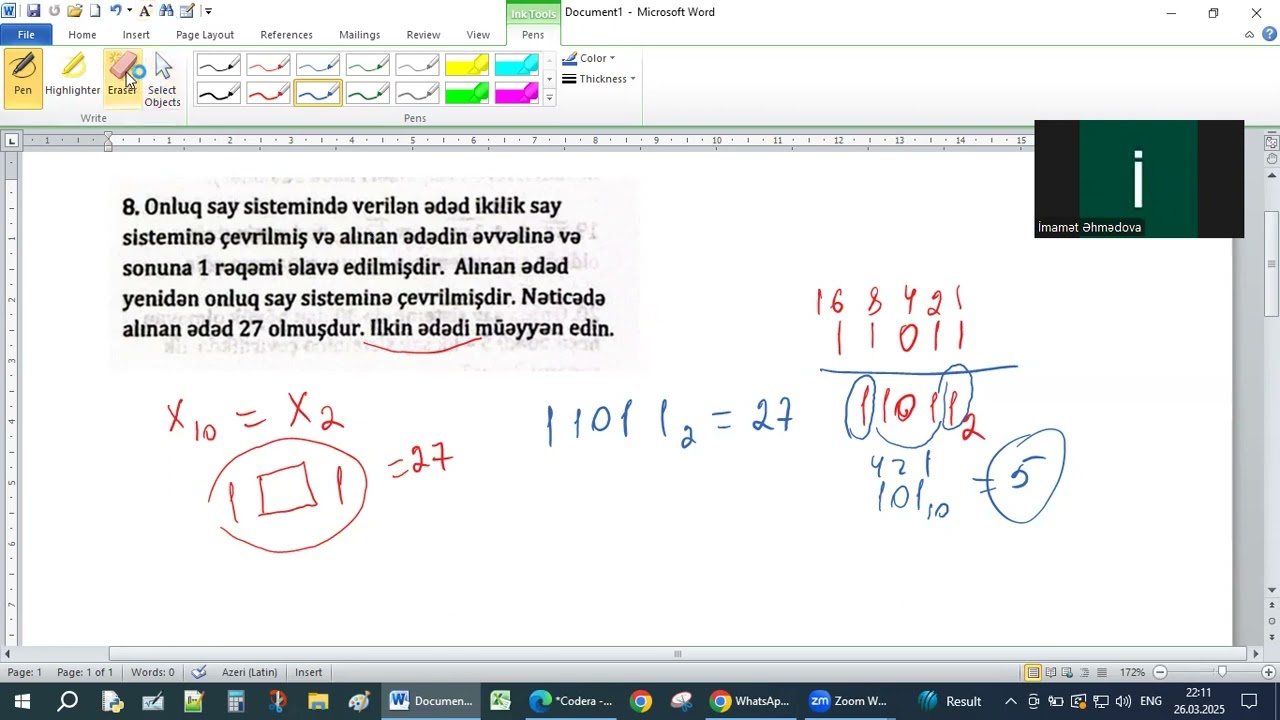Open proofing check icon in status bar
Screen dimensions: 1280x720
tap(199, 672)
